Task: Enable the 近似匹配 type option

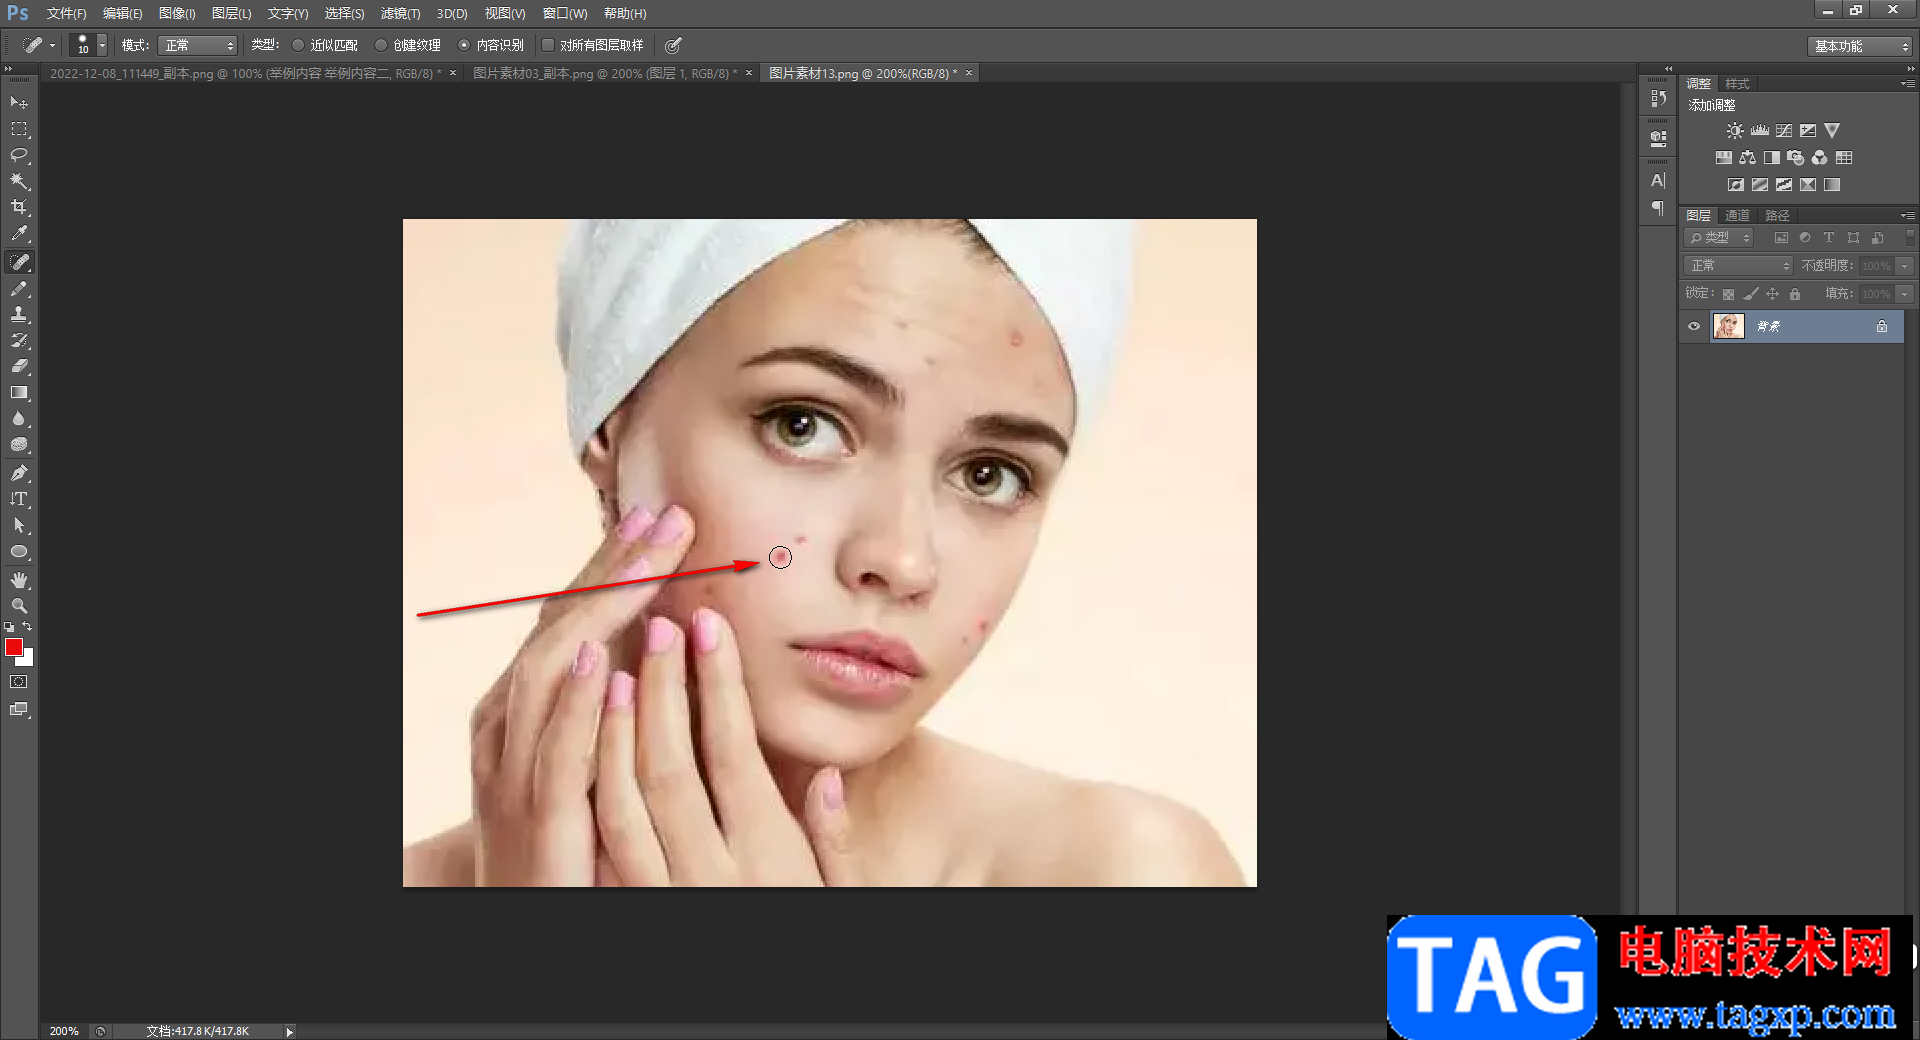Action: coord(298,45)
